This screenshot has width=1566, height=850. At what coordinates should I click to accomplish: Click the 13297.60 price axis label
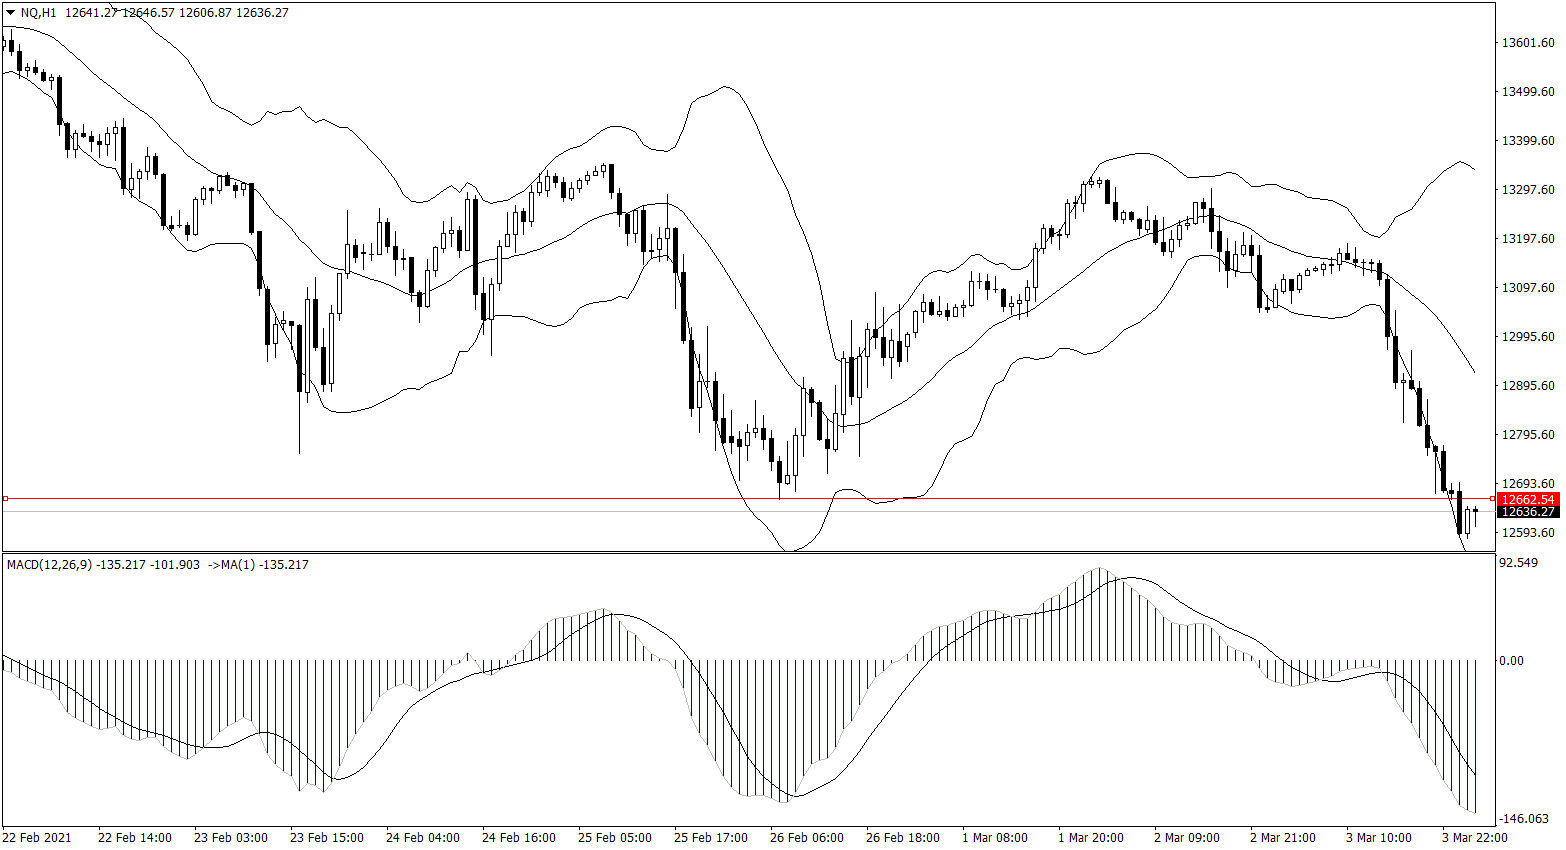pos(1528,190)
